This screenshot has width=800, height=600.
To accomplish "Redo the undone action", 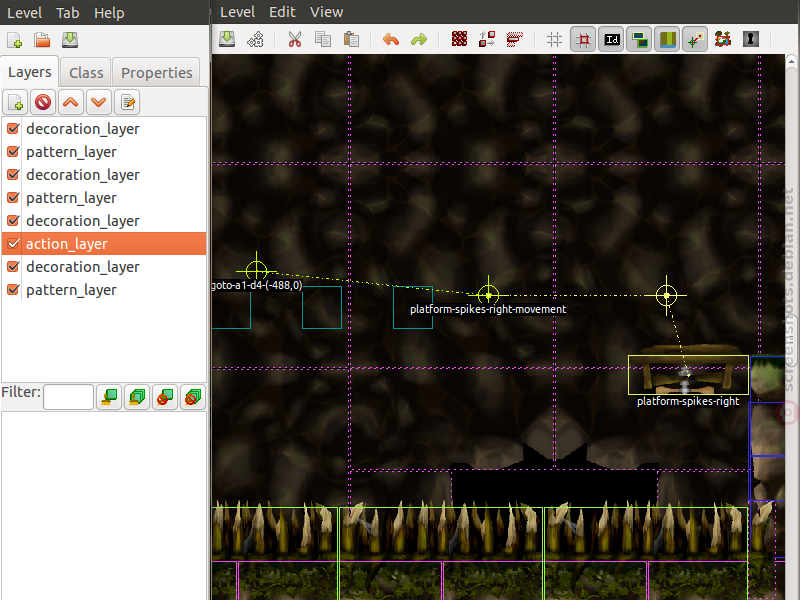I will [419, 39].
